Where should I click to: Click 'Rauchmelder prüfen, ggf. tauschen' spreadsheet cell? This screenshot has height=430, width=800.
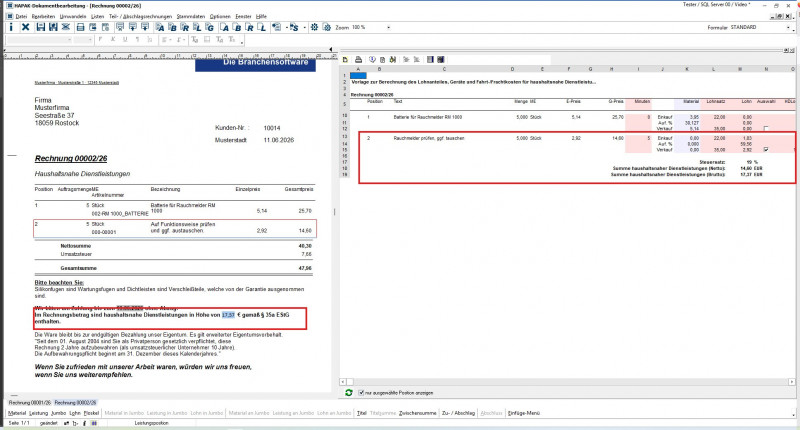coord(429,138)
